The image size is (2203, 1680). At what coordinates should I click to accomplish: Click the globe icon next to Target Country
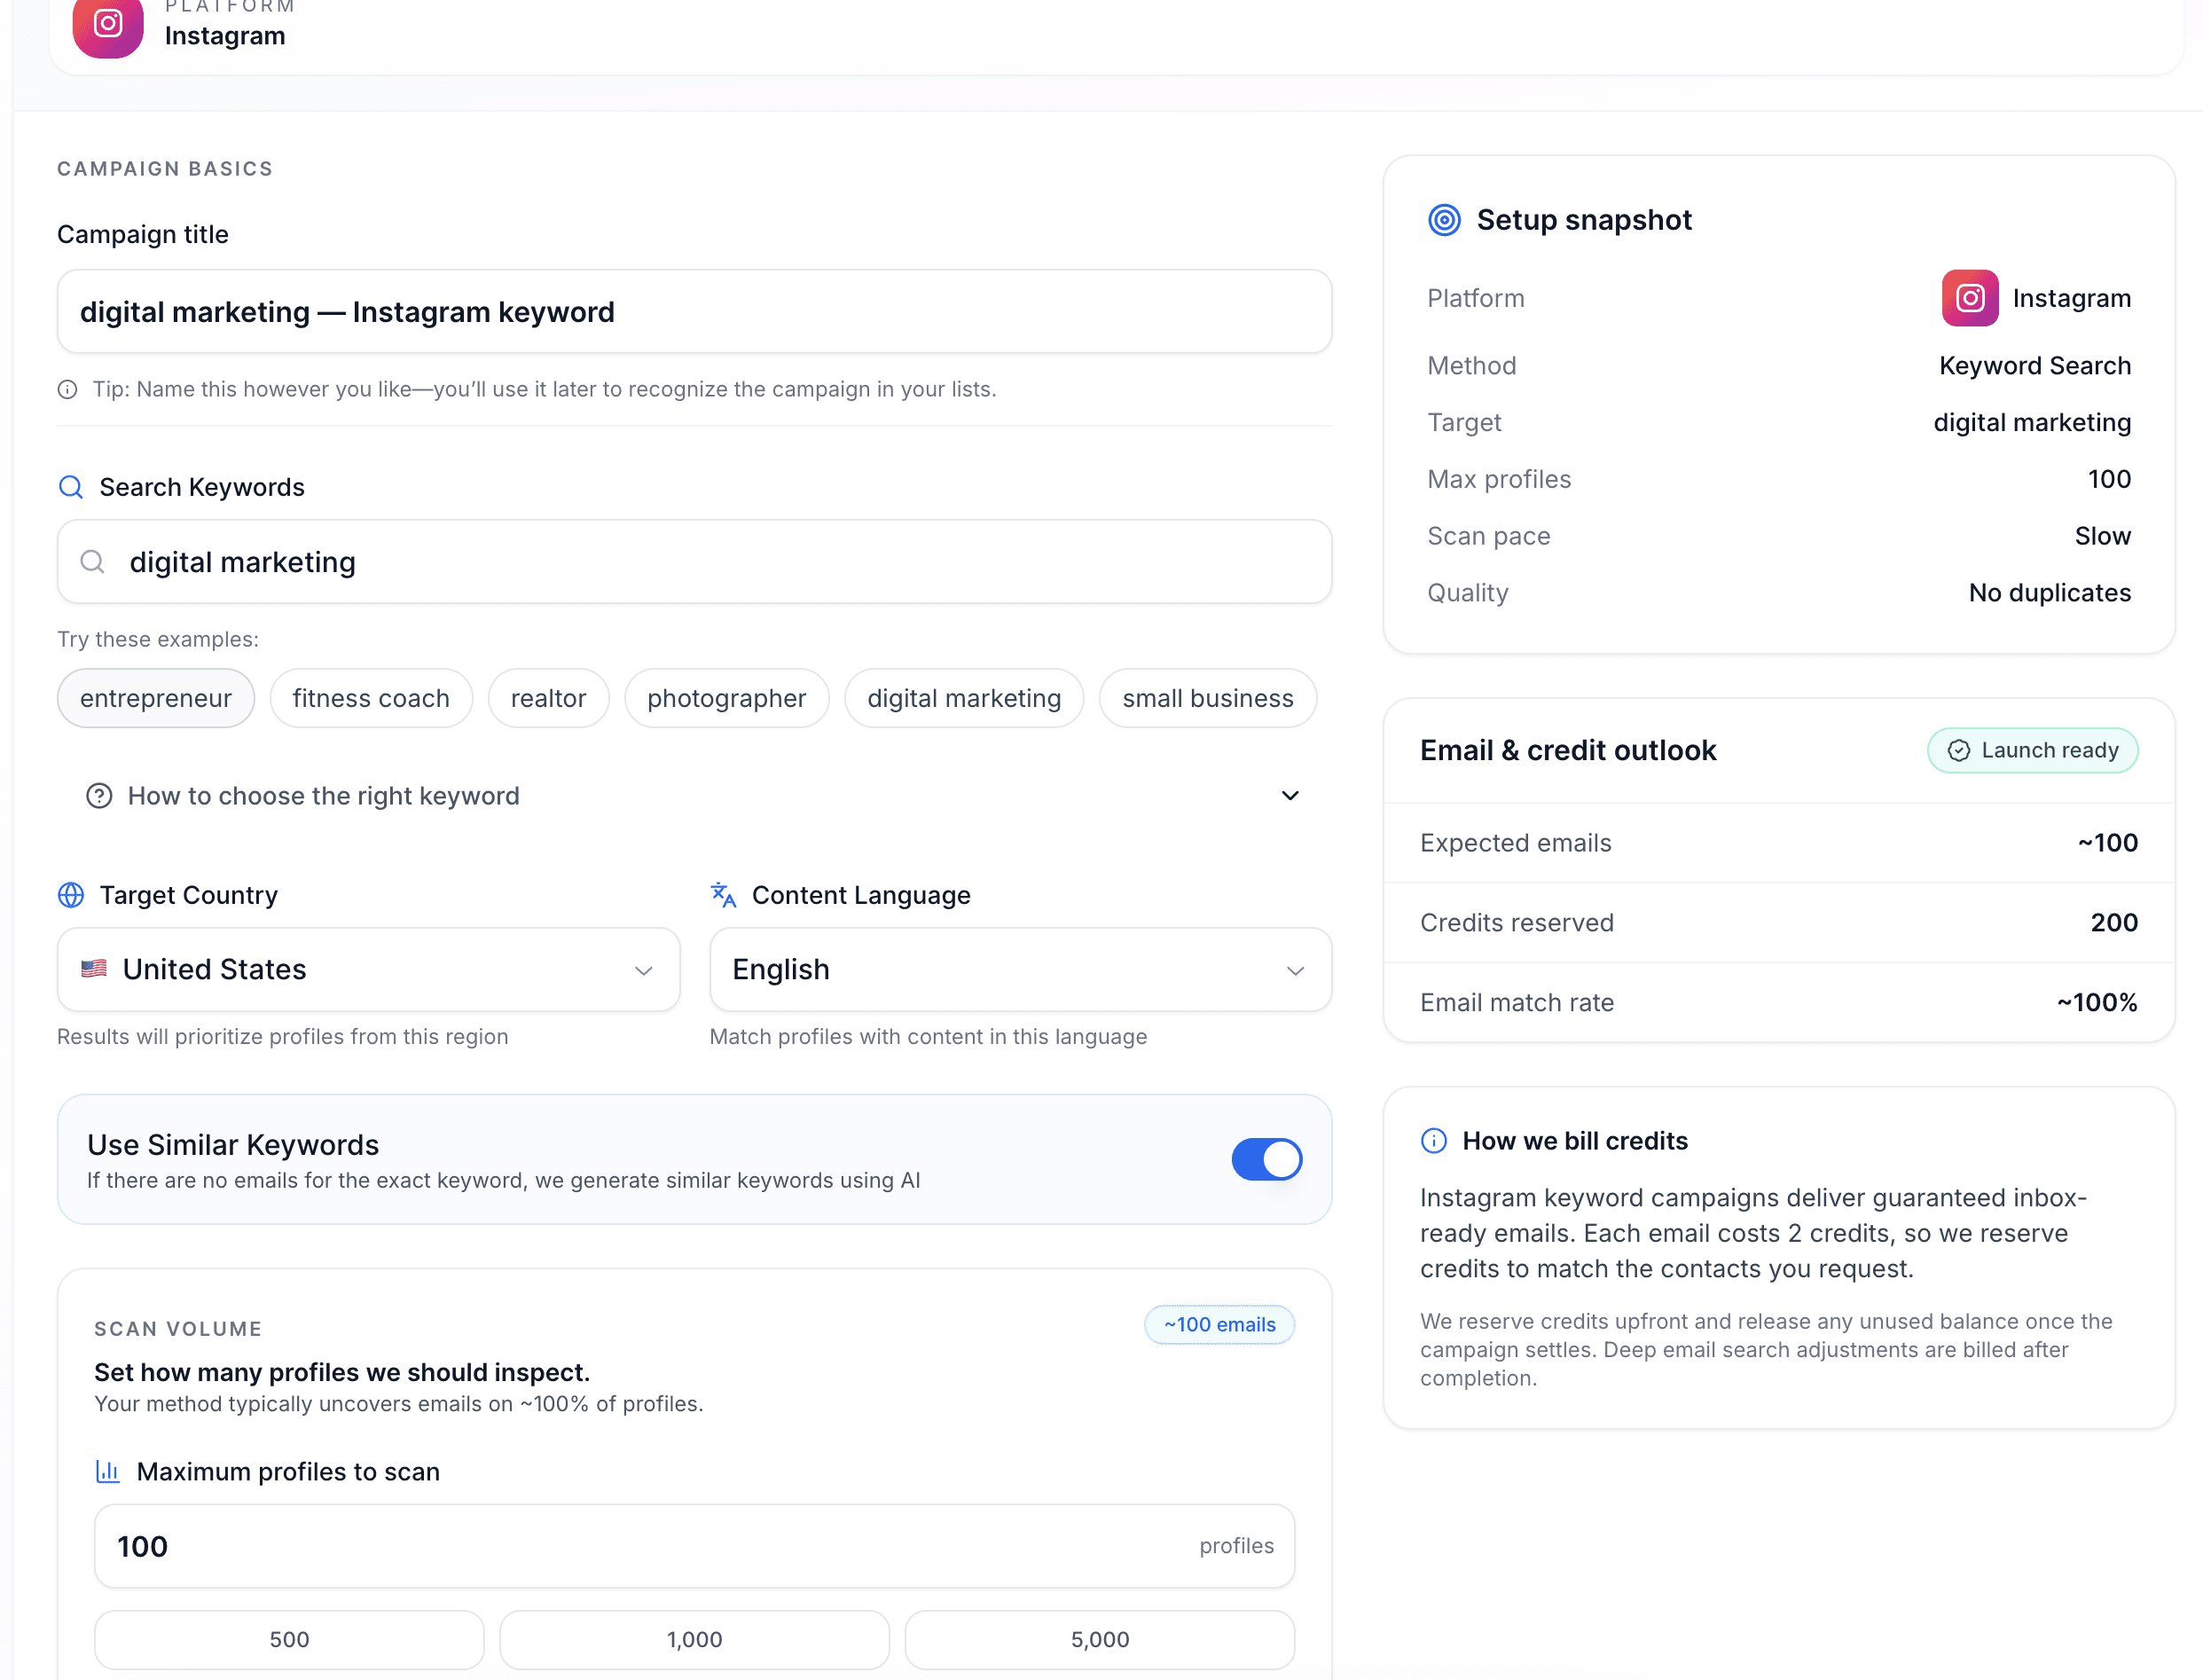(70, 895)
